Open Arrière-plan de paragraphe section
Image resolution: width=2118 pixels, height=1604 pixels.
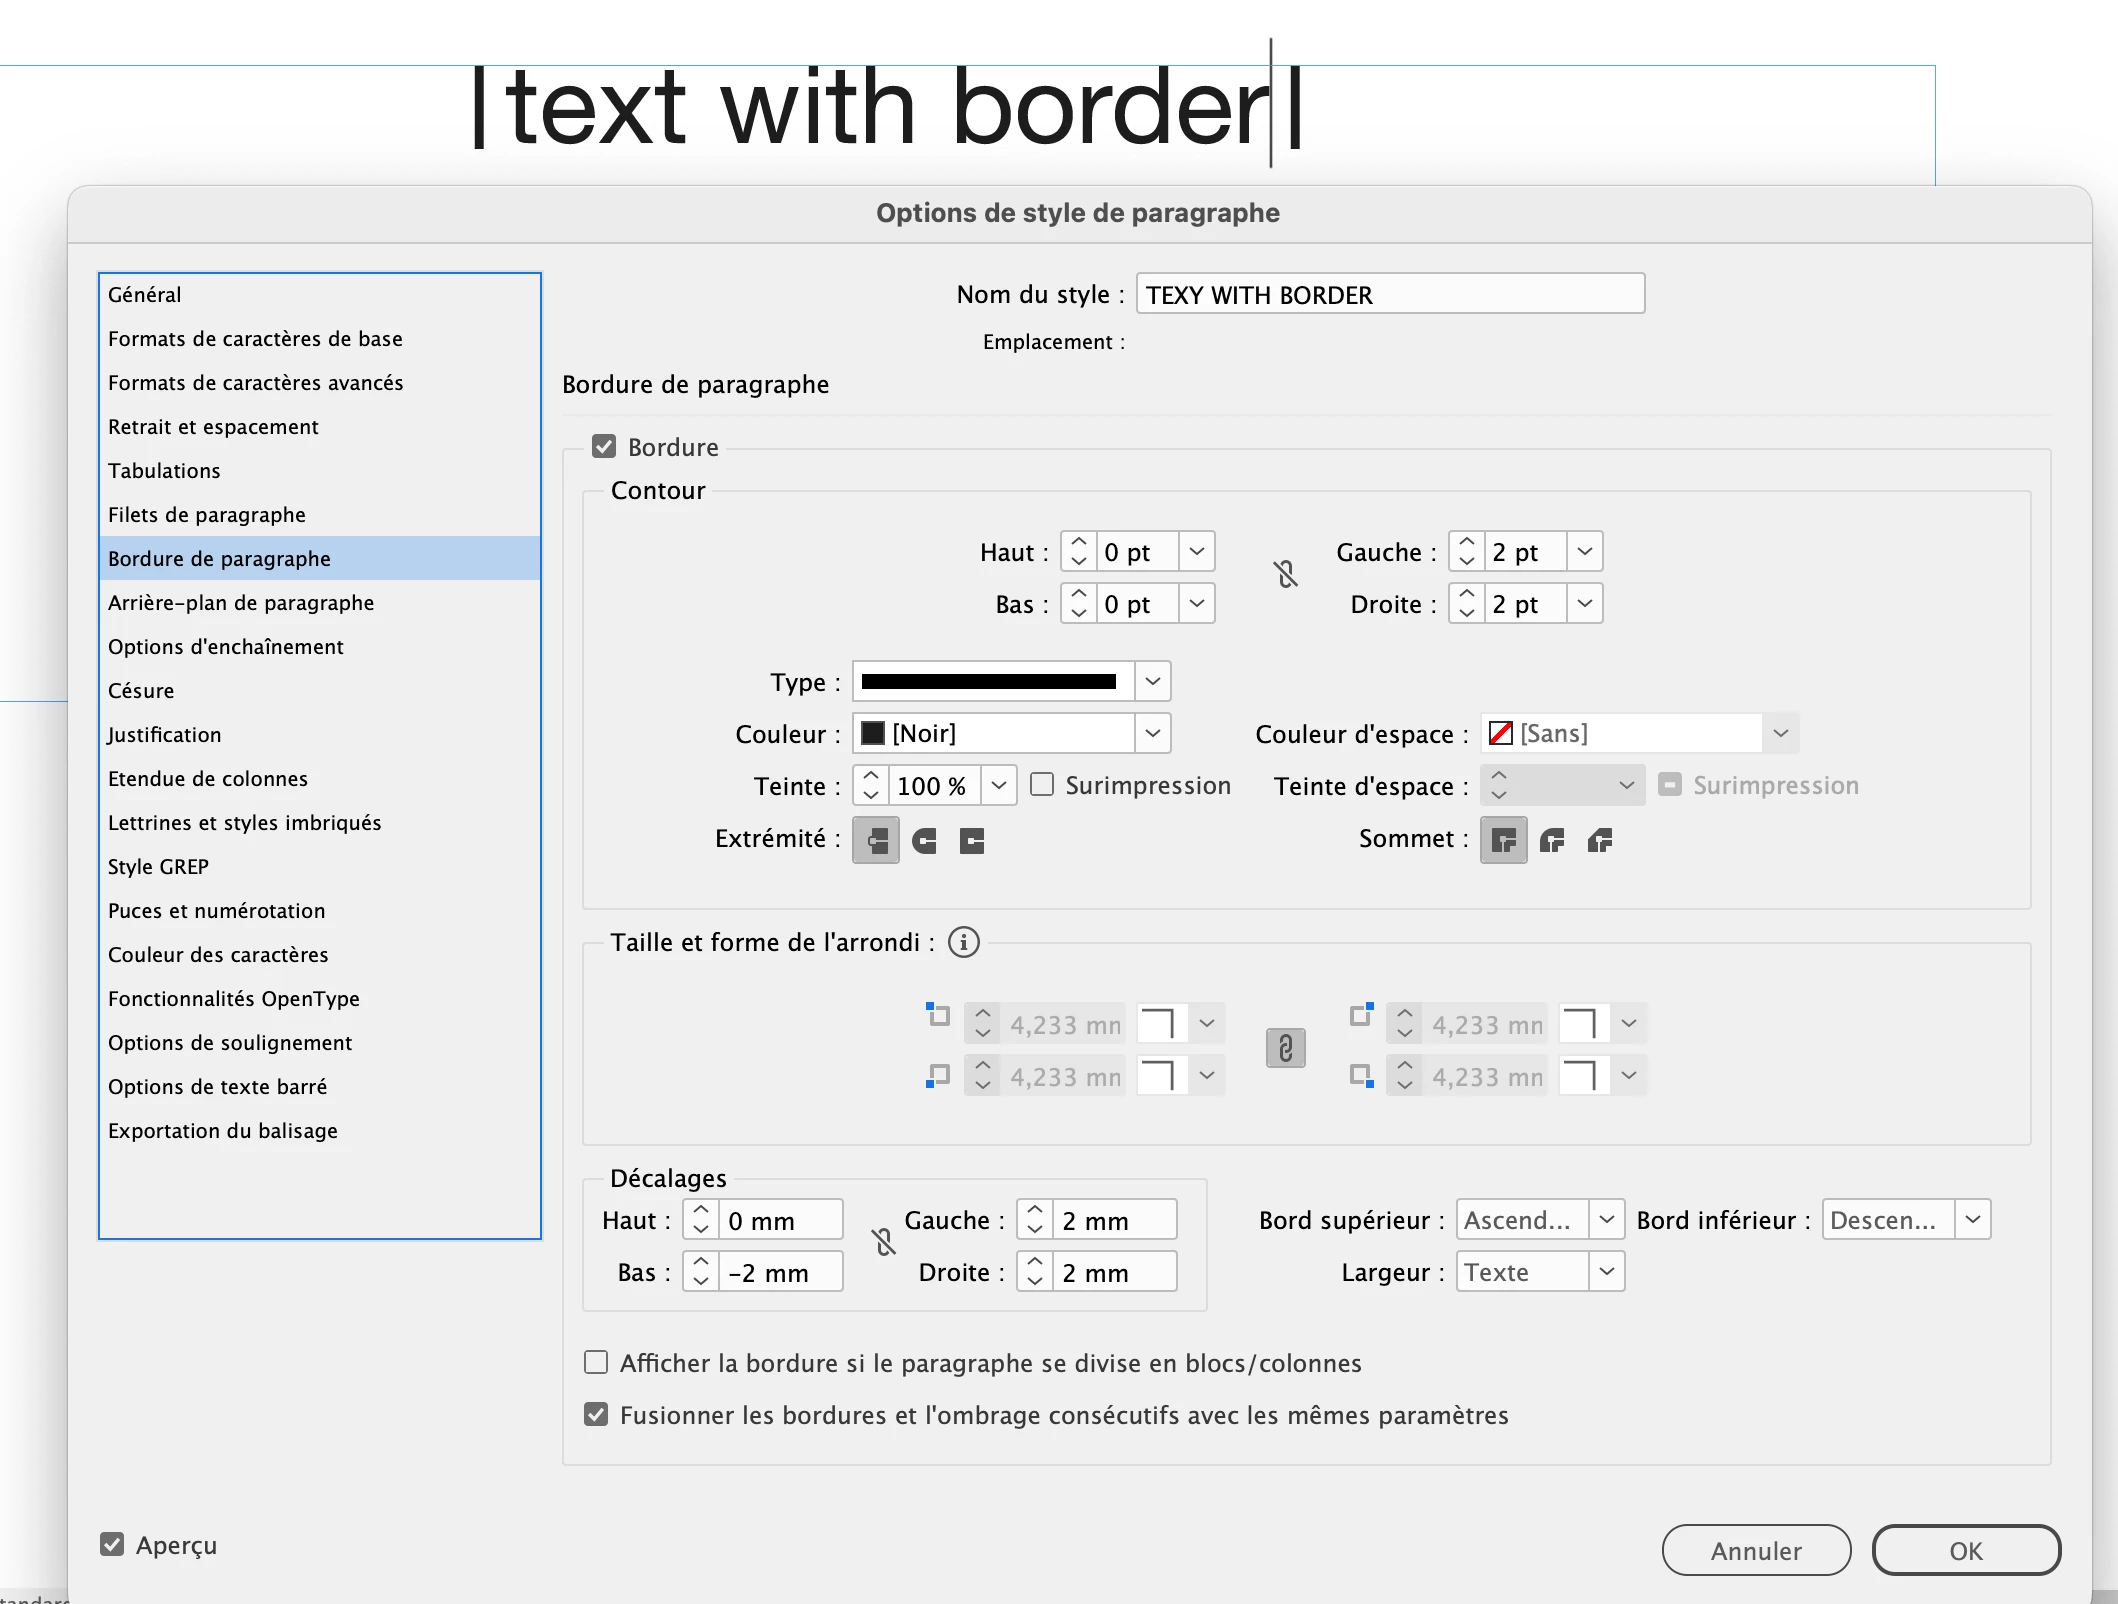tap(241, 603)
